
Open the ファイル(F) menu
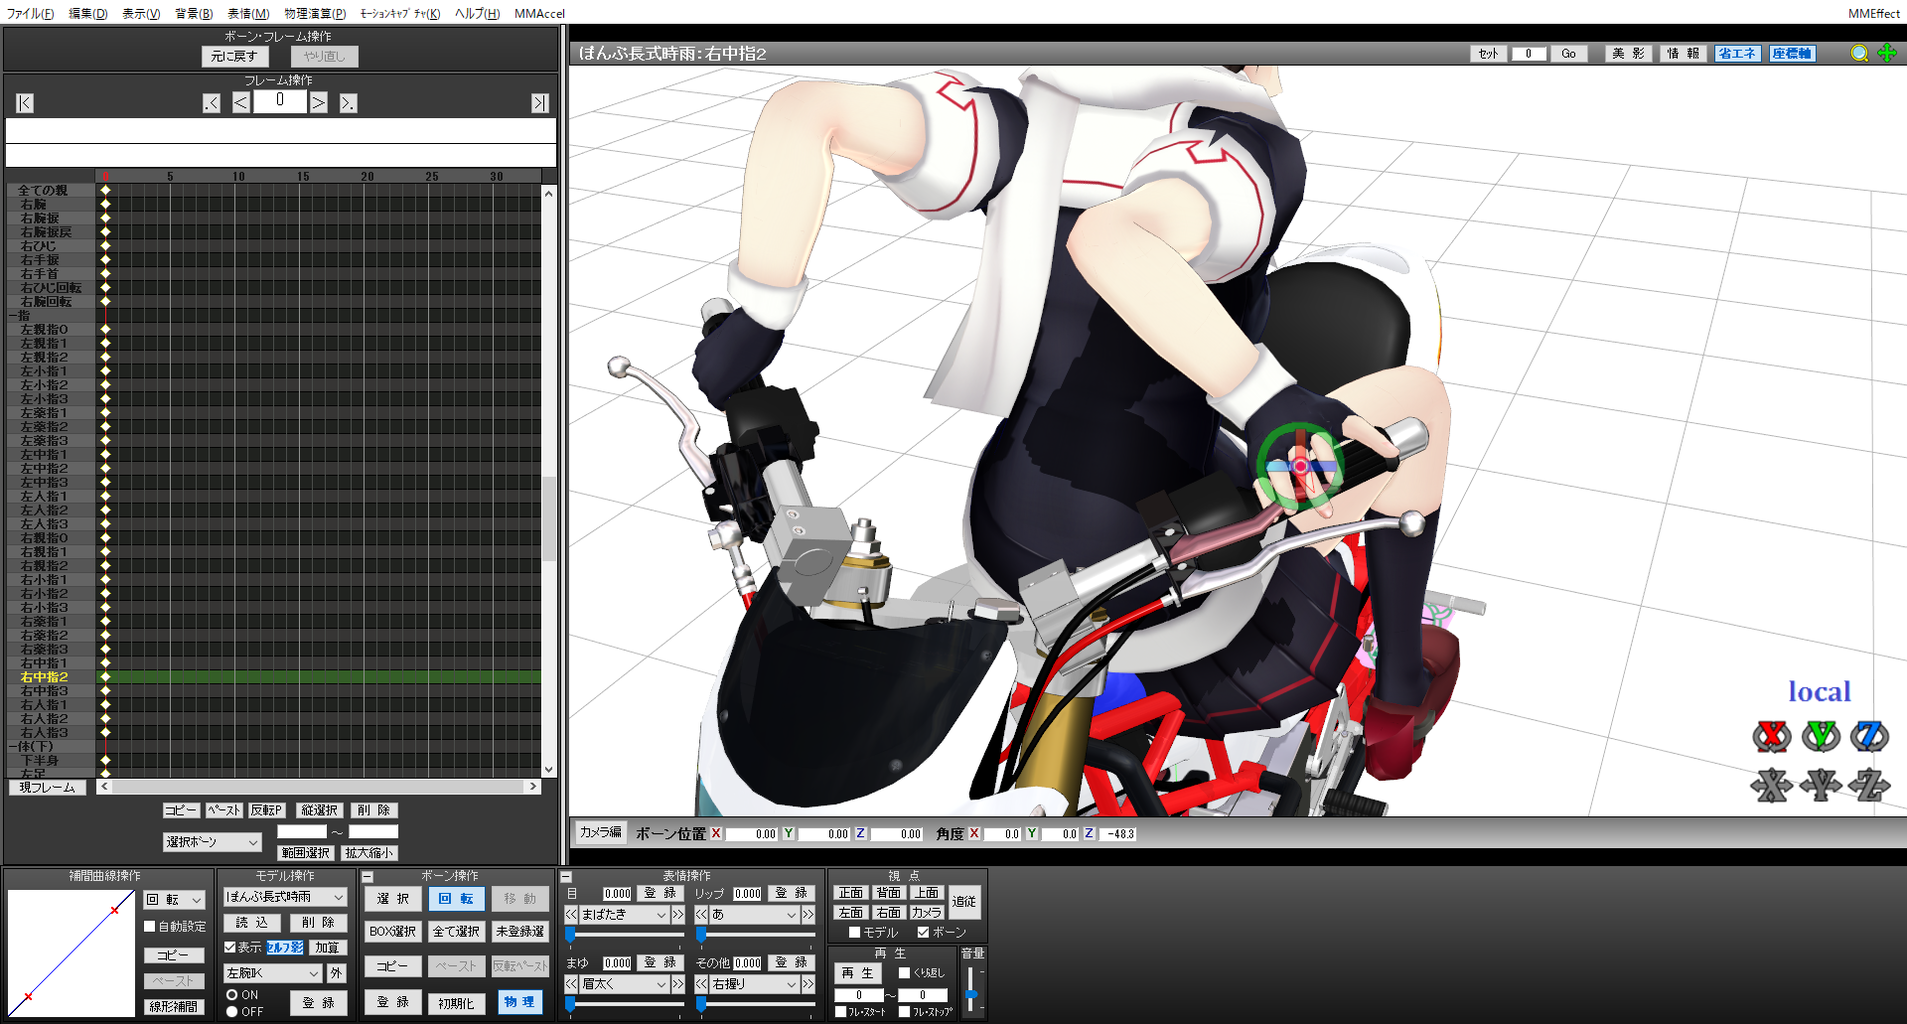point(31,13)
